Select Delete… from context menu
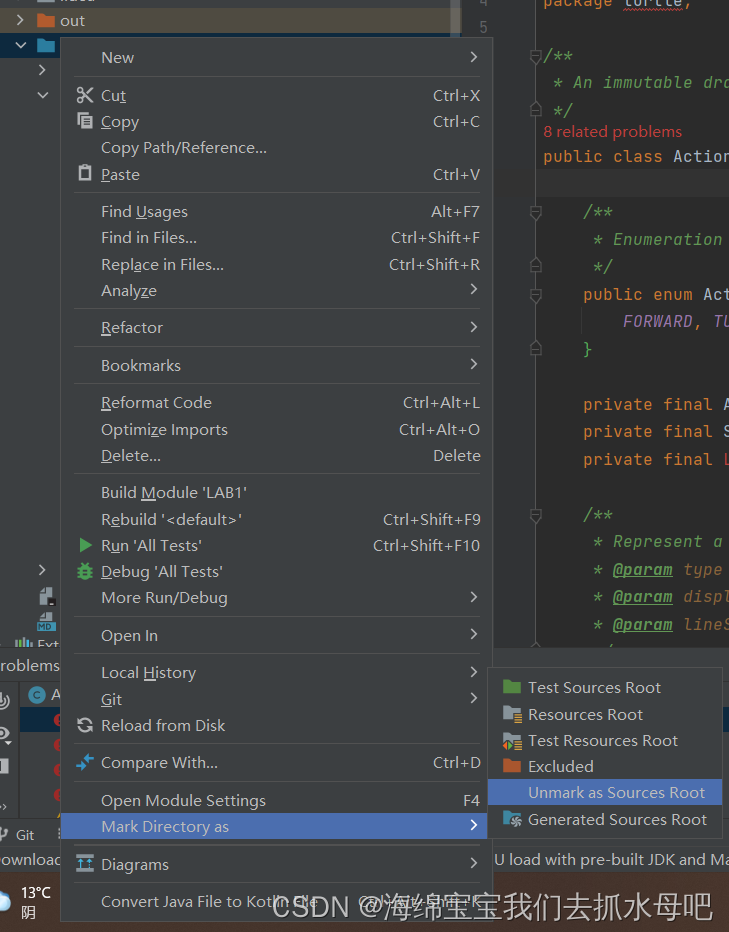The height and width of the screenshot is (932, 729). (x=276, y=455)
